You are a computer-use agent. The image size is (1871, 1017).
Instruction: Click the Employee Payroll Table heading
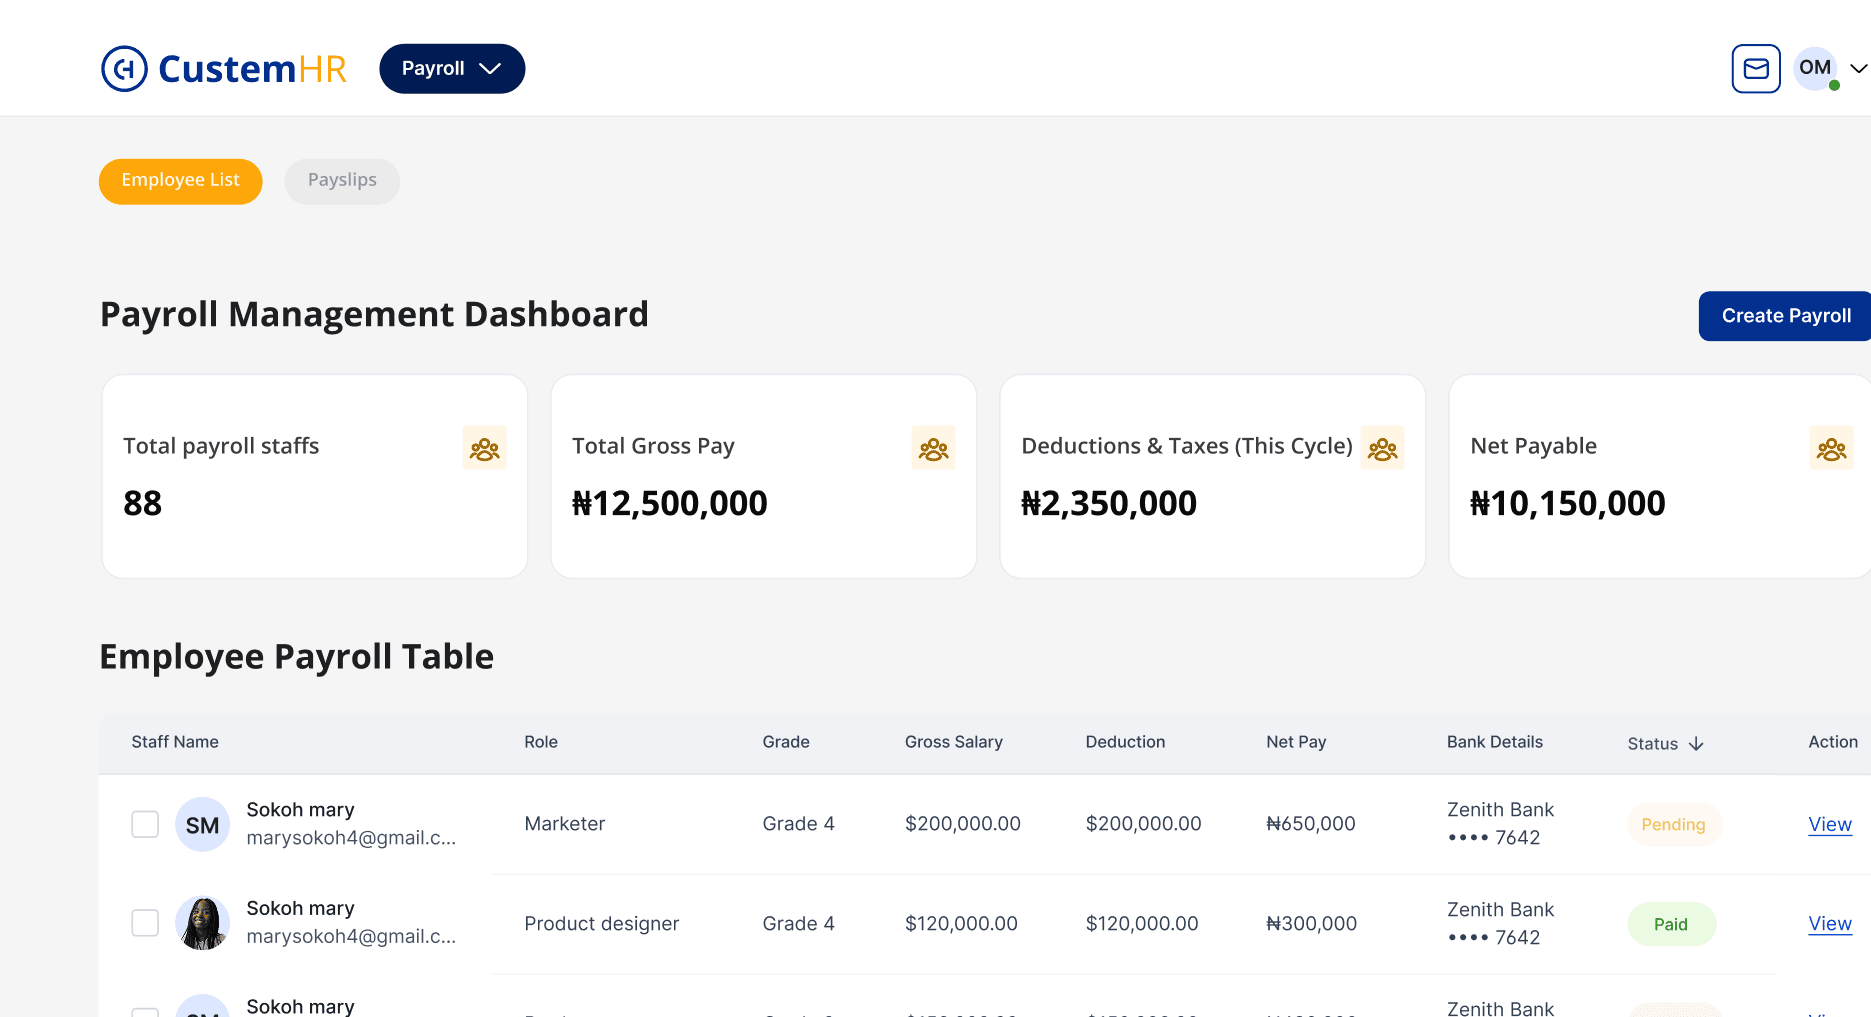tap(297, 657)
